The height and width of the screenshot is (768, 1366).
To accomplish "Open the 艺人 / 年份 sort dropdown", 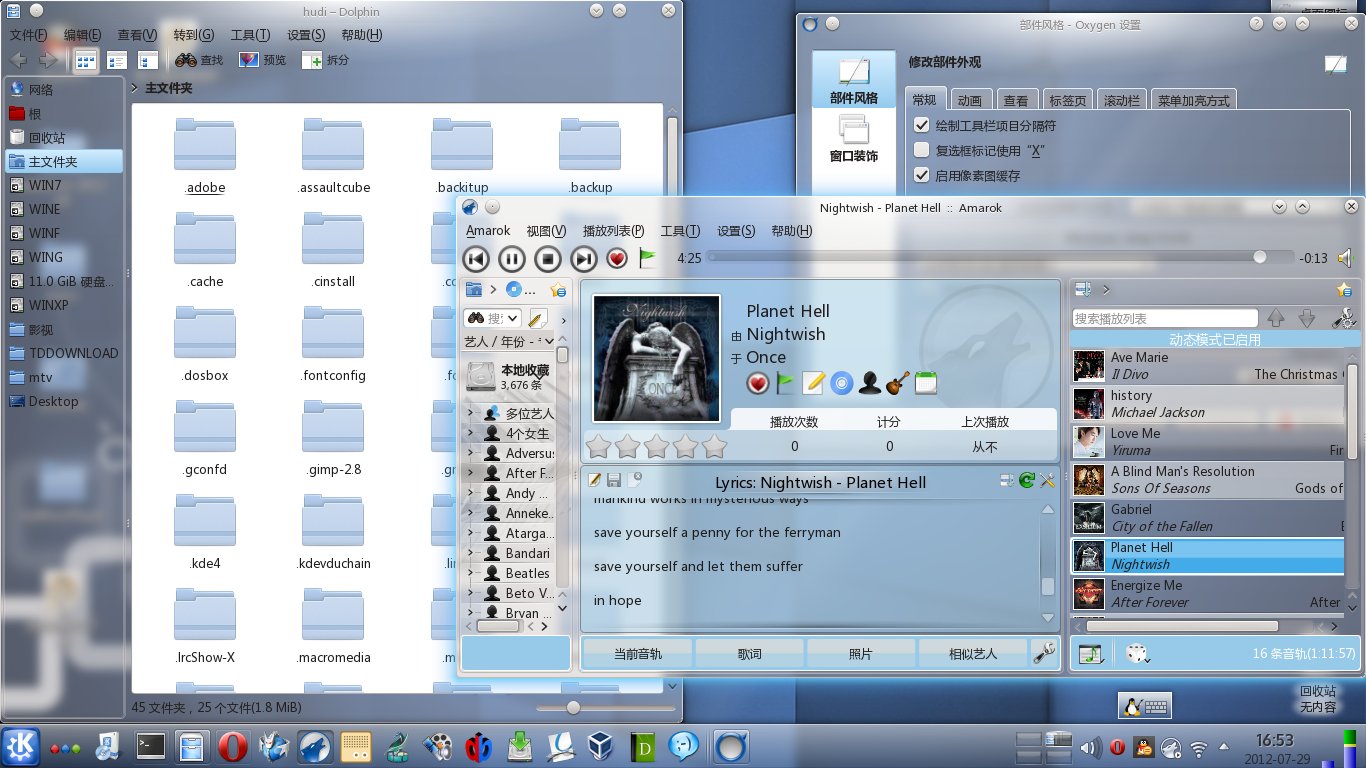I will [509, 341].
